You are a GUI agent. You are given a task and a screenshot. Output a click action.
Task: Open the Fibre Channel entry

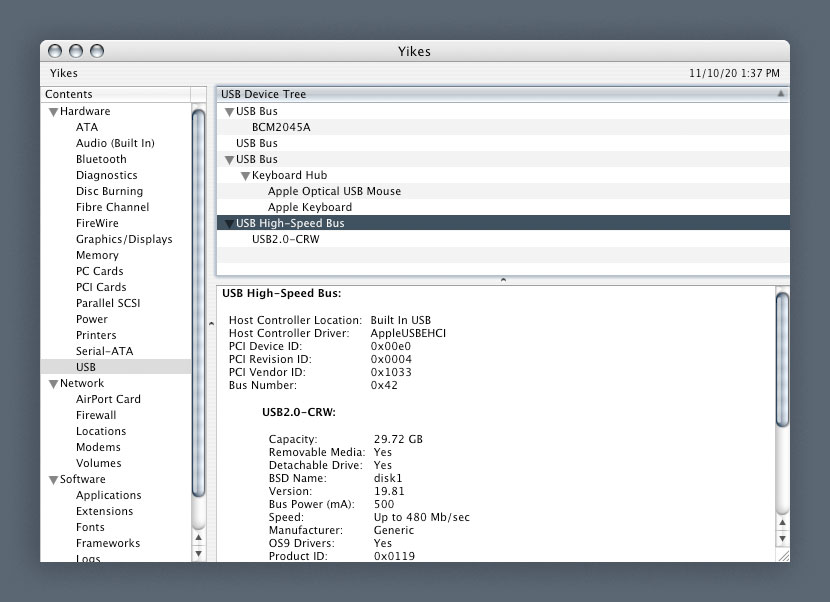click(x=112, y=207)
